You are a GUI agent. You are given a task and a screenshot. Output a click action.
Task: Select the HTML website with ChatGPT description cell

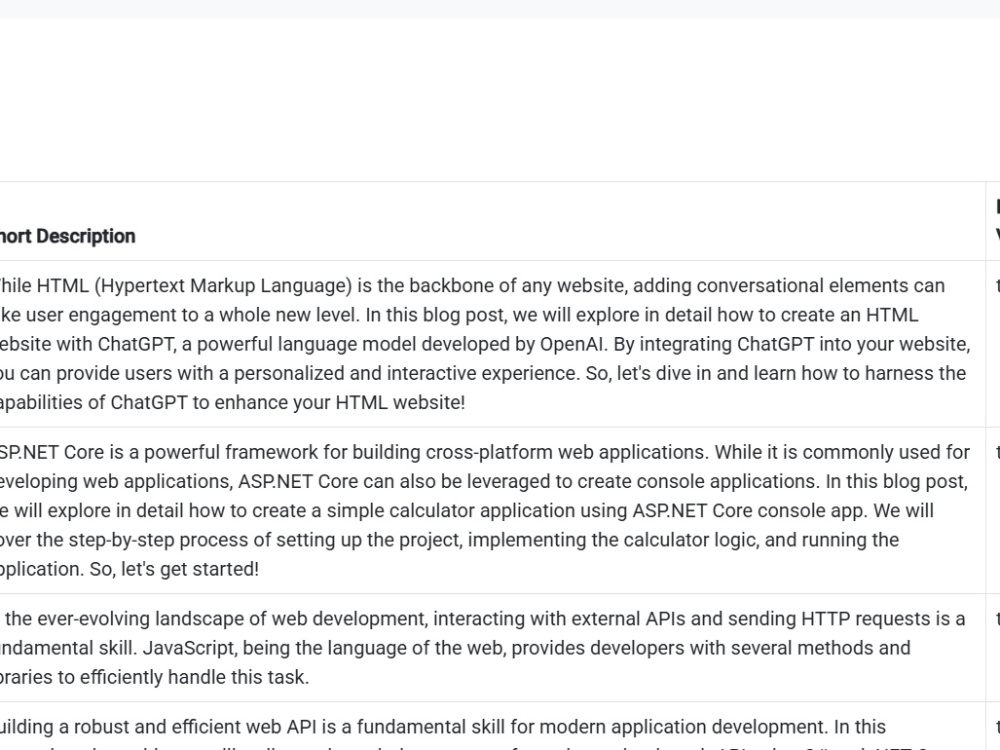tap(492, 344)
